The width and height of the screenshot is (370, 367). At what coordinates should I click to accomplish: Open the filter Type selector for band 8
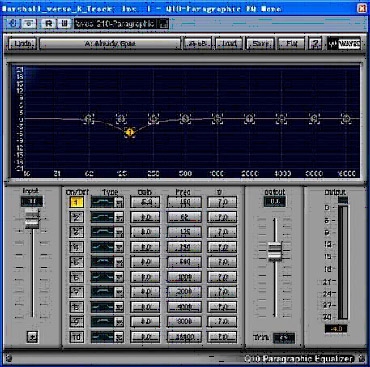(x=107, y=307)
